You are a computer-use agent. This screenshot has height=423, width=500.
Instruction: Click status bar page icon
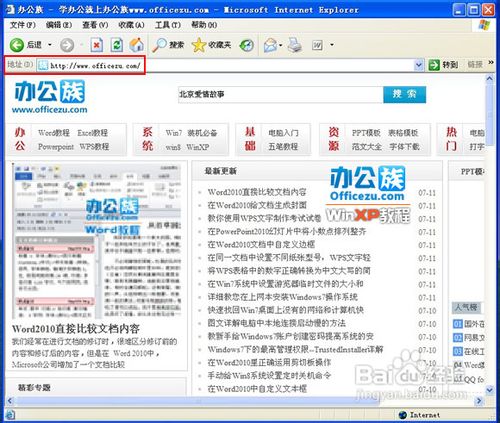pyautogui.click(x=10, y=415)
